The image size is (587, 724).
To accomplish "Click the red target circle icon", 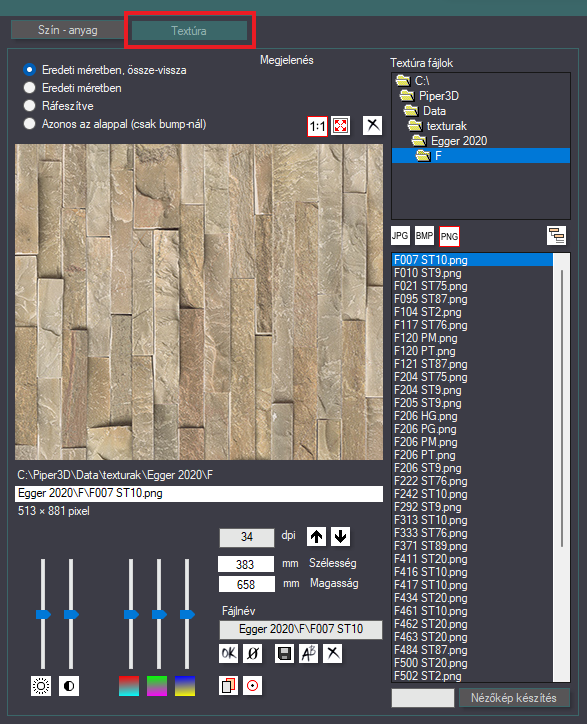I will (253, 686).
